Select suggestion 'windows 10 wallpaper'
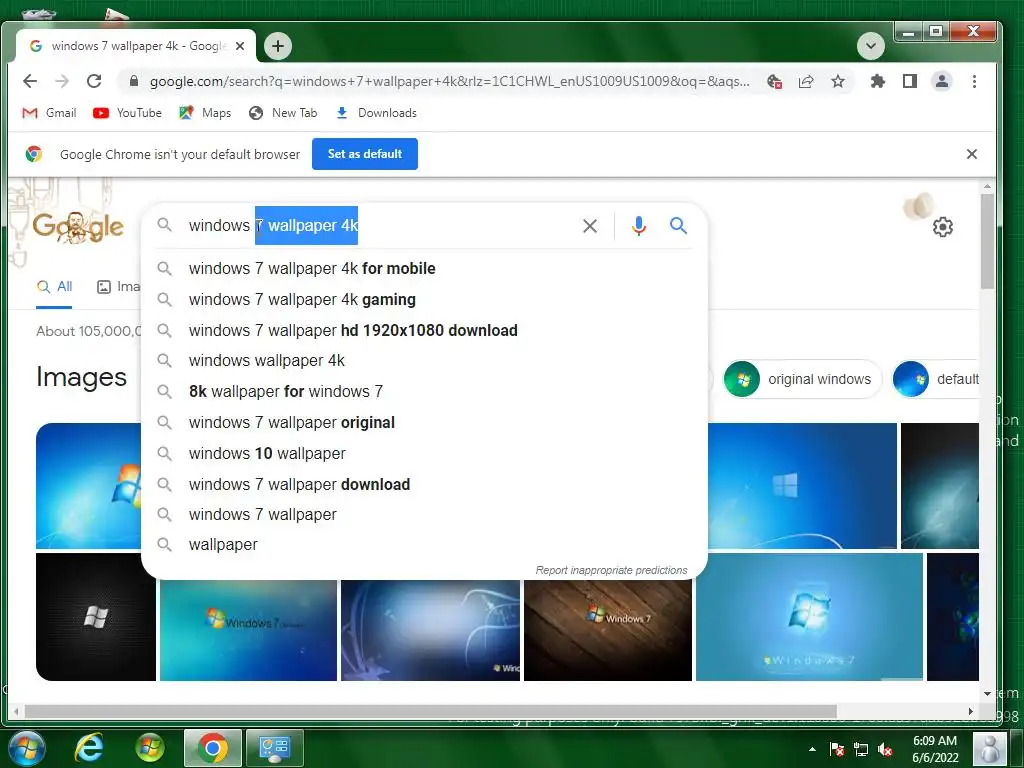This screenshot has width=1024, height=768. 424,453
